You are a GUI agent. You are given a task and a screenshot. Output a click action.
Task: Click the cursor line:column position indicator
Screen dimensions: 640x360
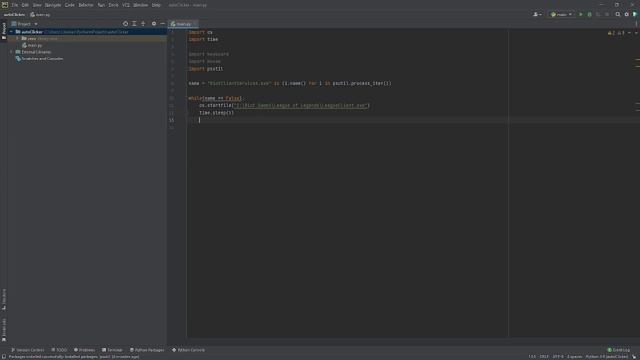point(532,357)
